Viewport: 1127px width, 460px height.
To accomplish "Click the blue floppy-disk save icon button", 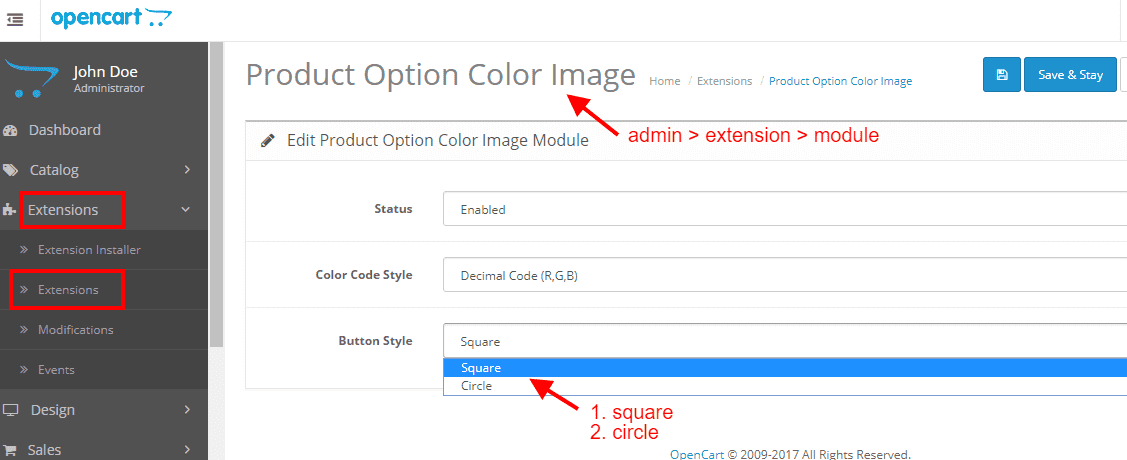I will (x=1001, y=75).
